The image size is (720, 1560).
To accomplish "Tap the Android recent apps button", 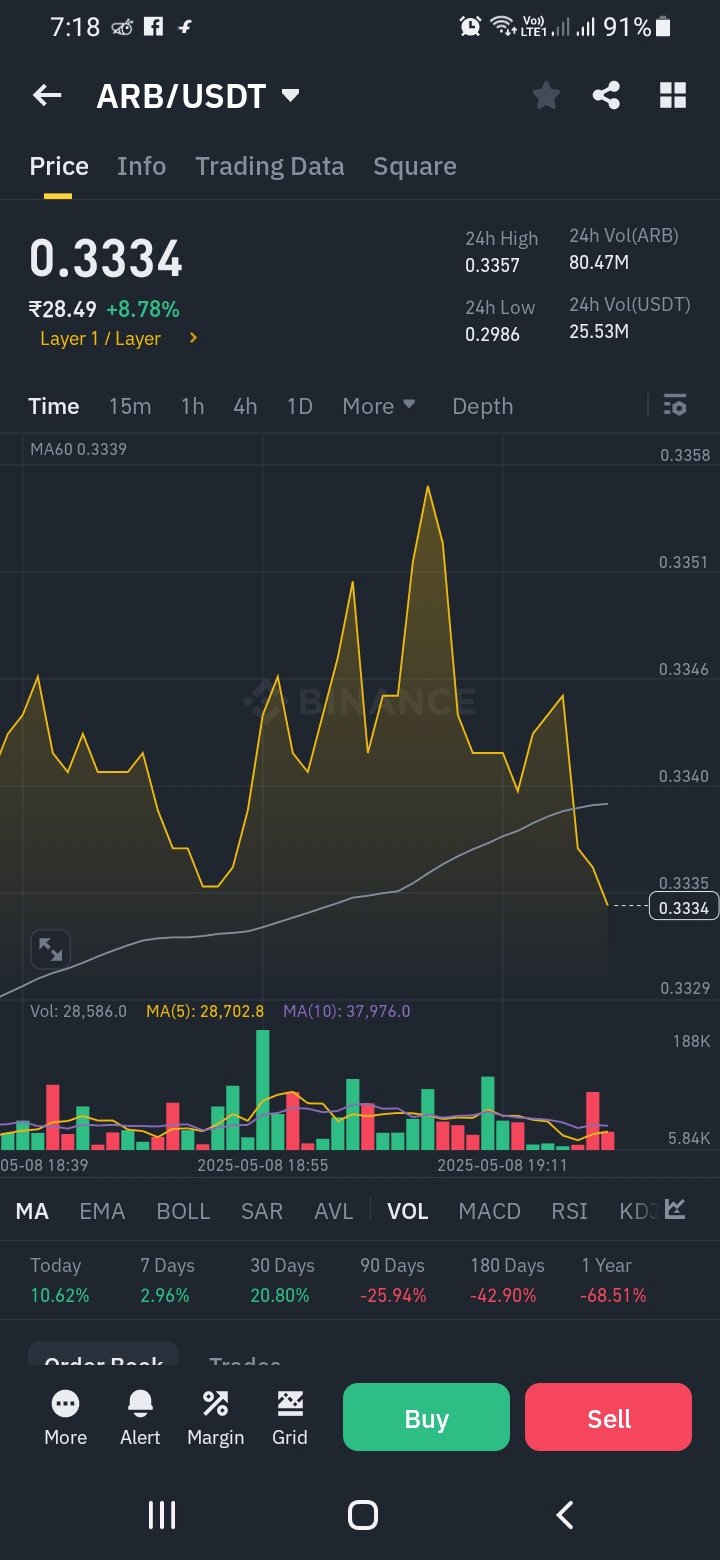I will click(162, 1515).
